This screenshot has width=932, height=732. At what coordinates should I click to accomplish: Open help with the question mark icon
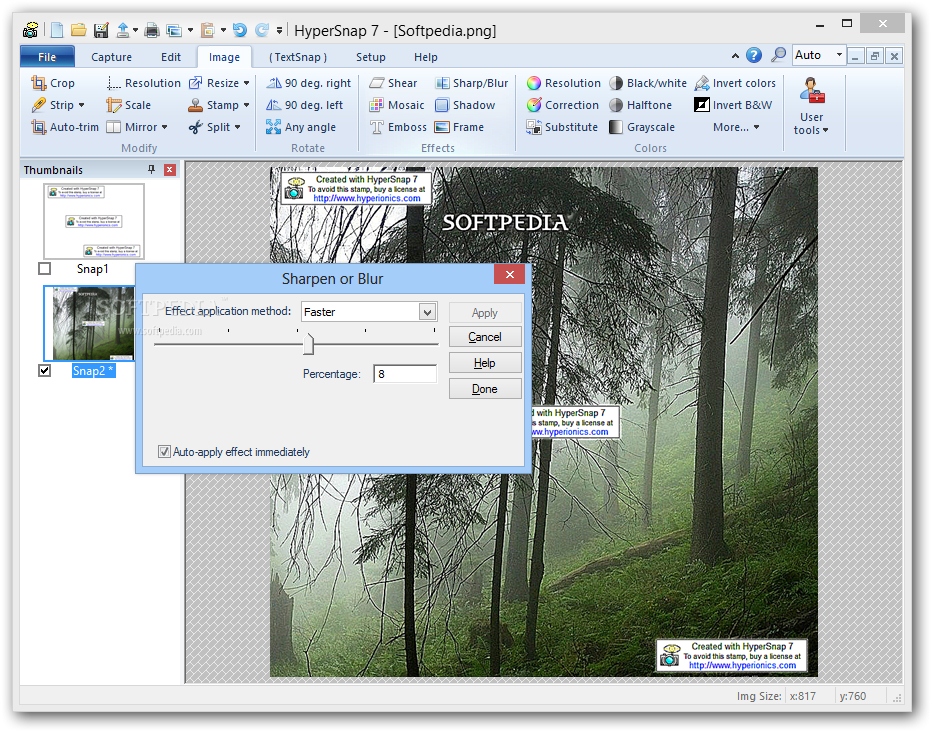[x=754, y=55]
